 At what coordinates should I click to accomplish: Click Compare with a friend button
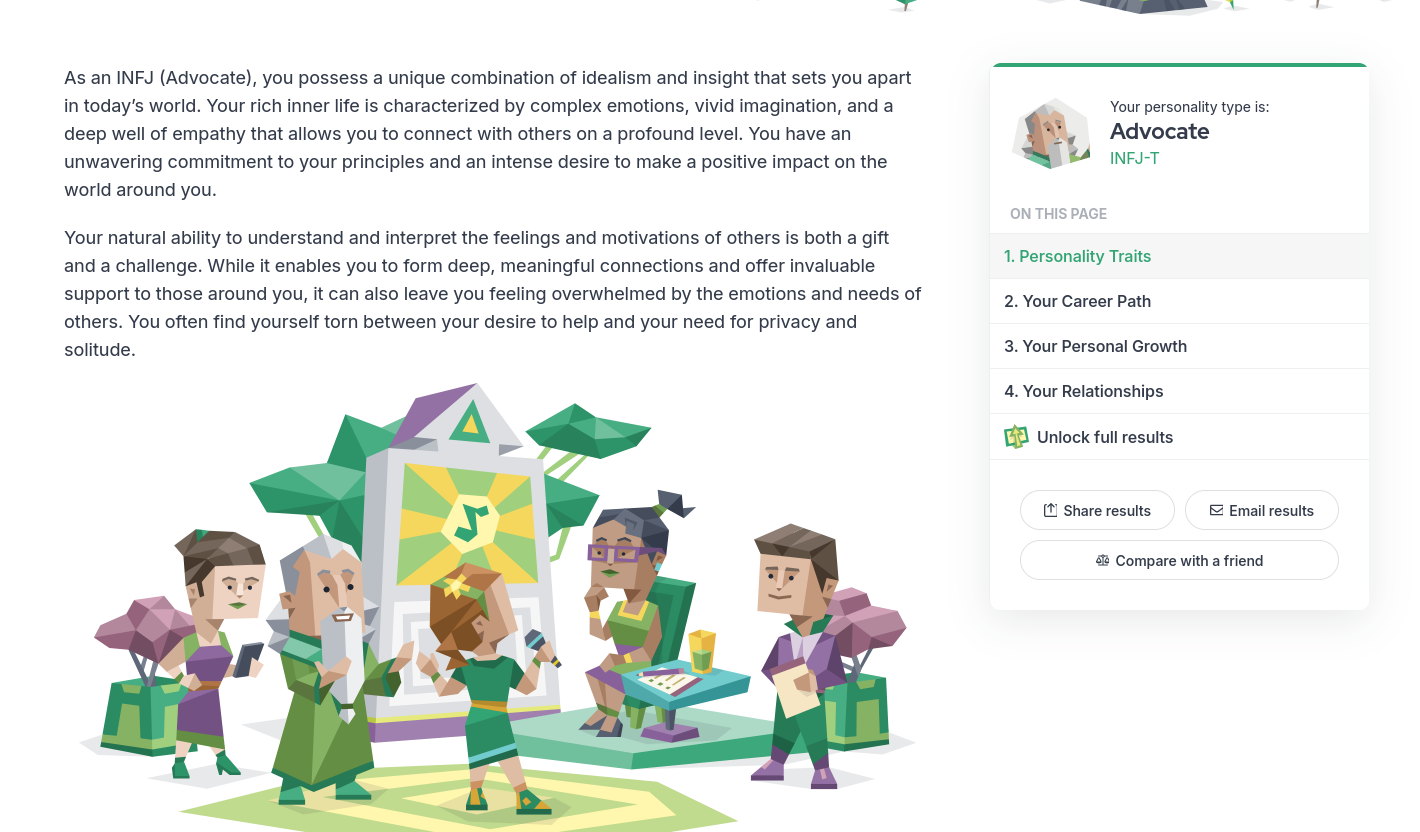[1179, 560]
